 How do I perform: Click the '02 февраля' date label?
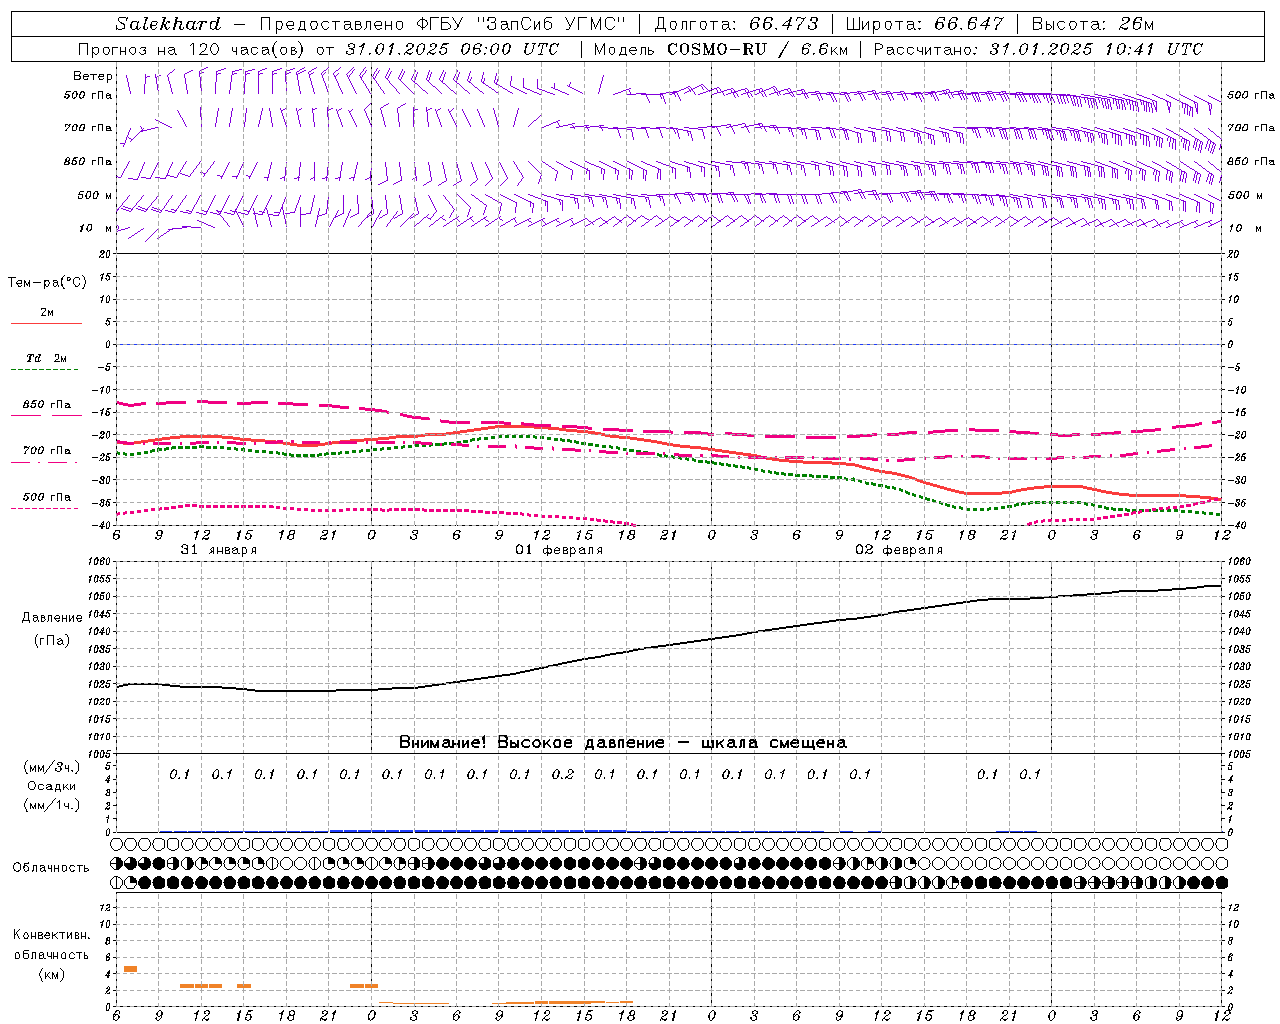[899, 550]
